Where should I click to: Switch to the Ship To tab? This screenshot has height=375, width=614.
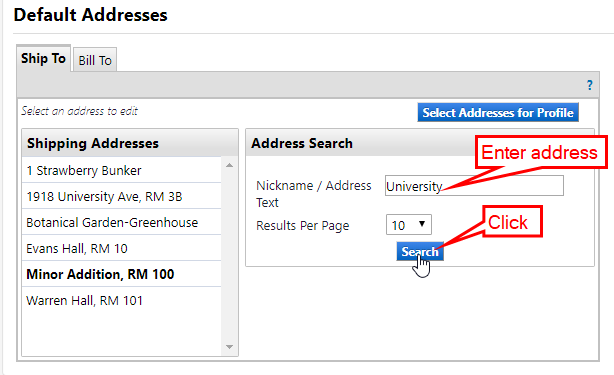tap(43, 58)
